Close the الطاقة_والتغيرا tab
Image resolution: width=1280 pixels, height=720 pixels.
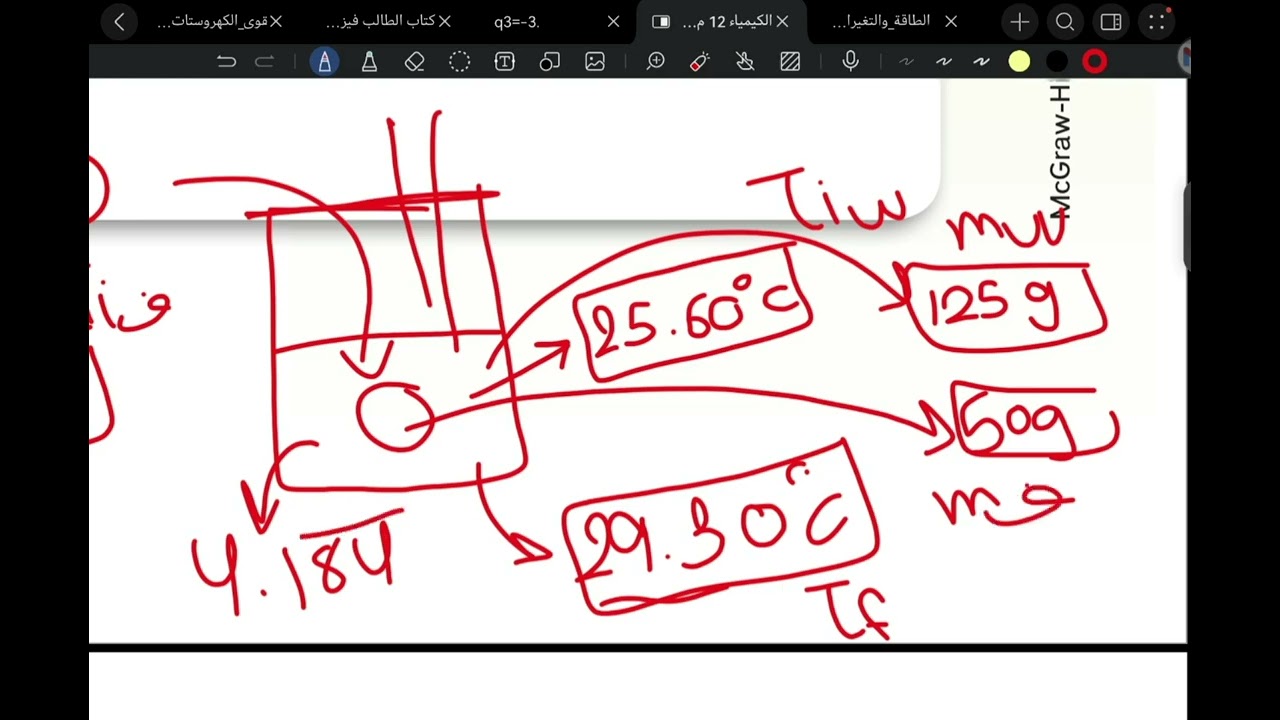[x=951, y=22]
